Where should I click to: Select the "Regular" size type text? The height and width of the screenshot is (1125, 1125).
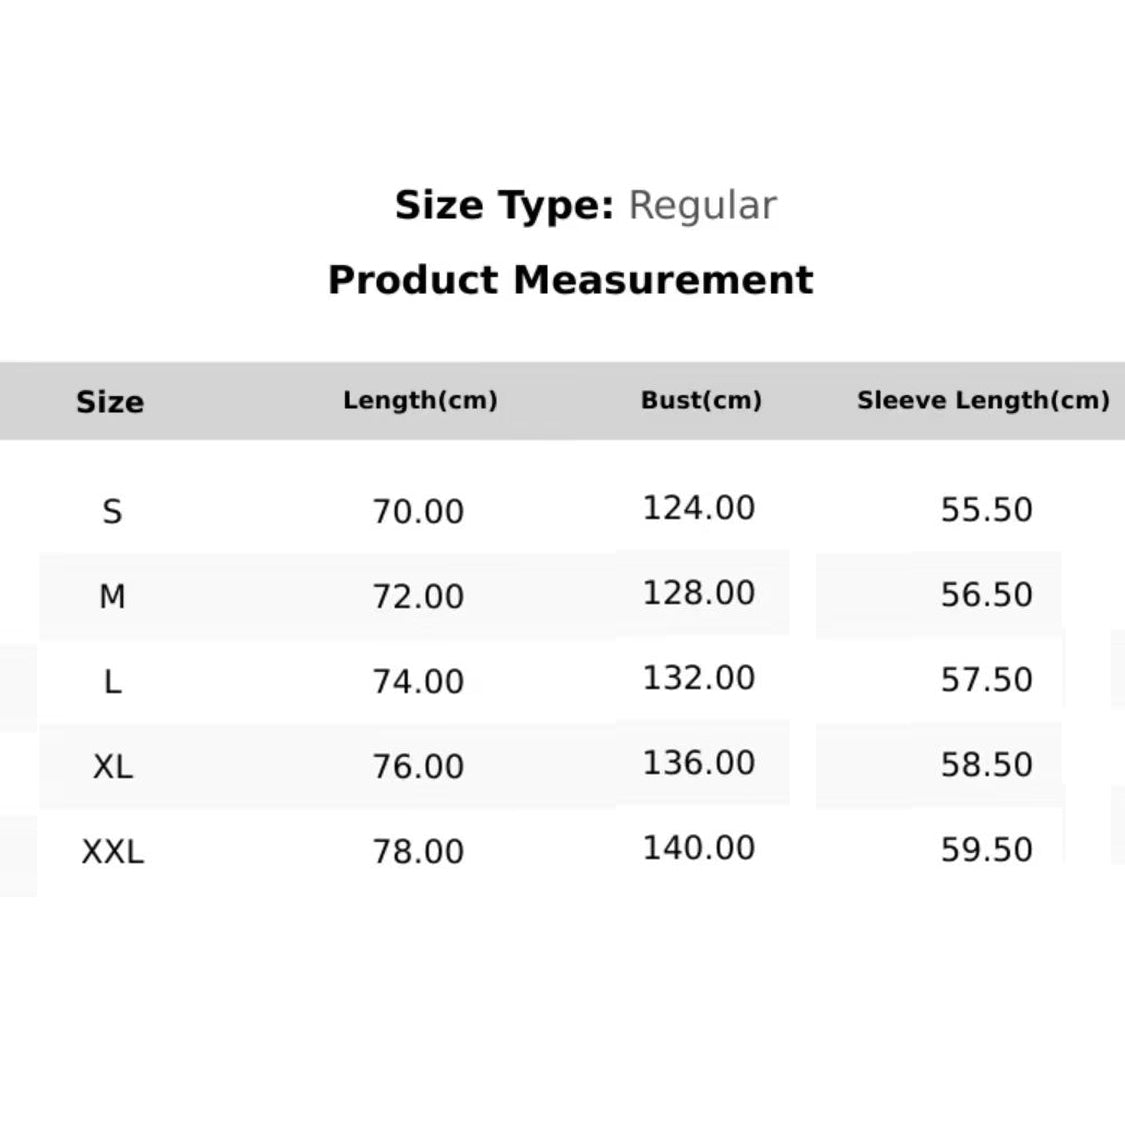(x=702, y=205)
